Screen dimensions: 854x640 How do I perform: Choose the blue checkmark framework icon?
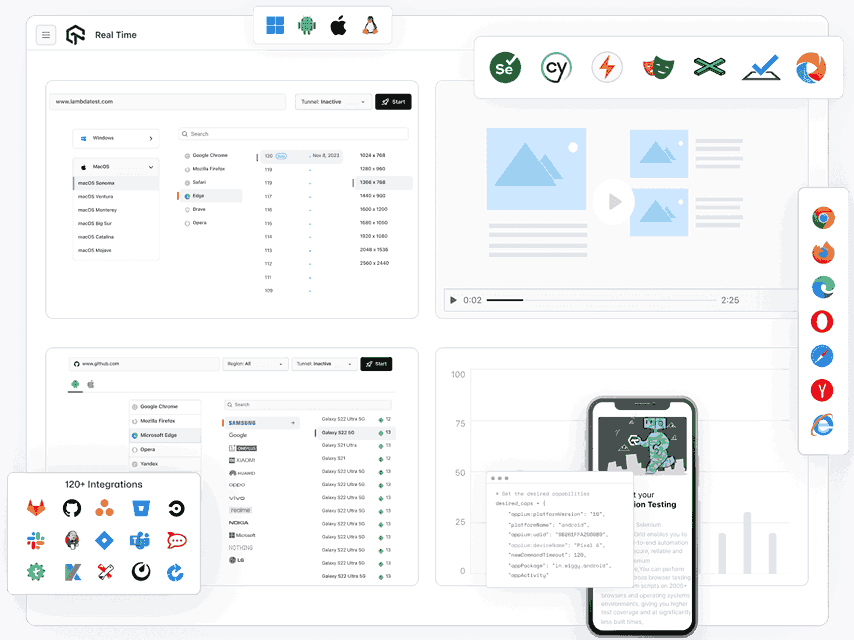coord(761,68)
